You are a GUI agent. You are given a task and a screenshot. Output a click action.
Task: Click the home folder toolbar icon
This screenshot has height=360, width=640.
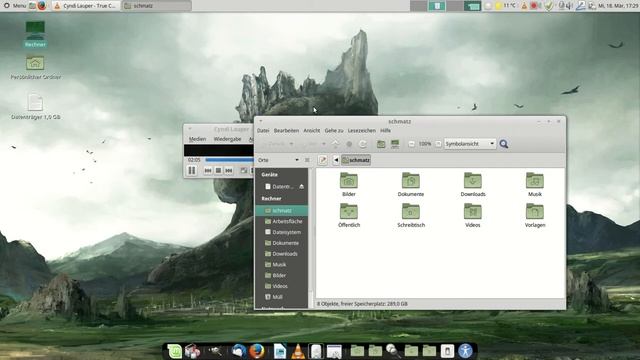pyautogui.click(x=381, y=144)
